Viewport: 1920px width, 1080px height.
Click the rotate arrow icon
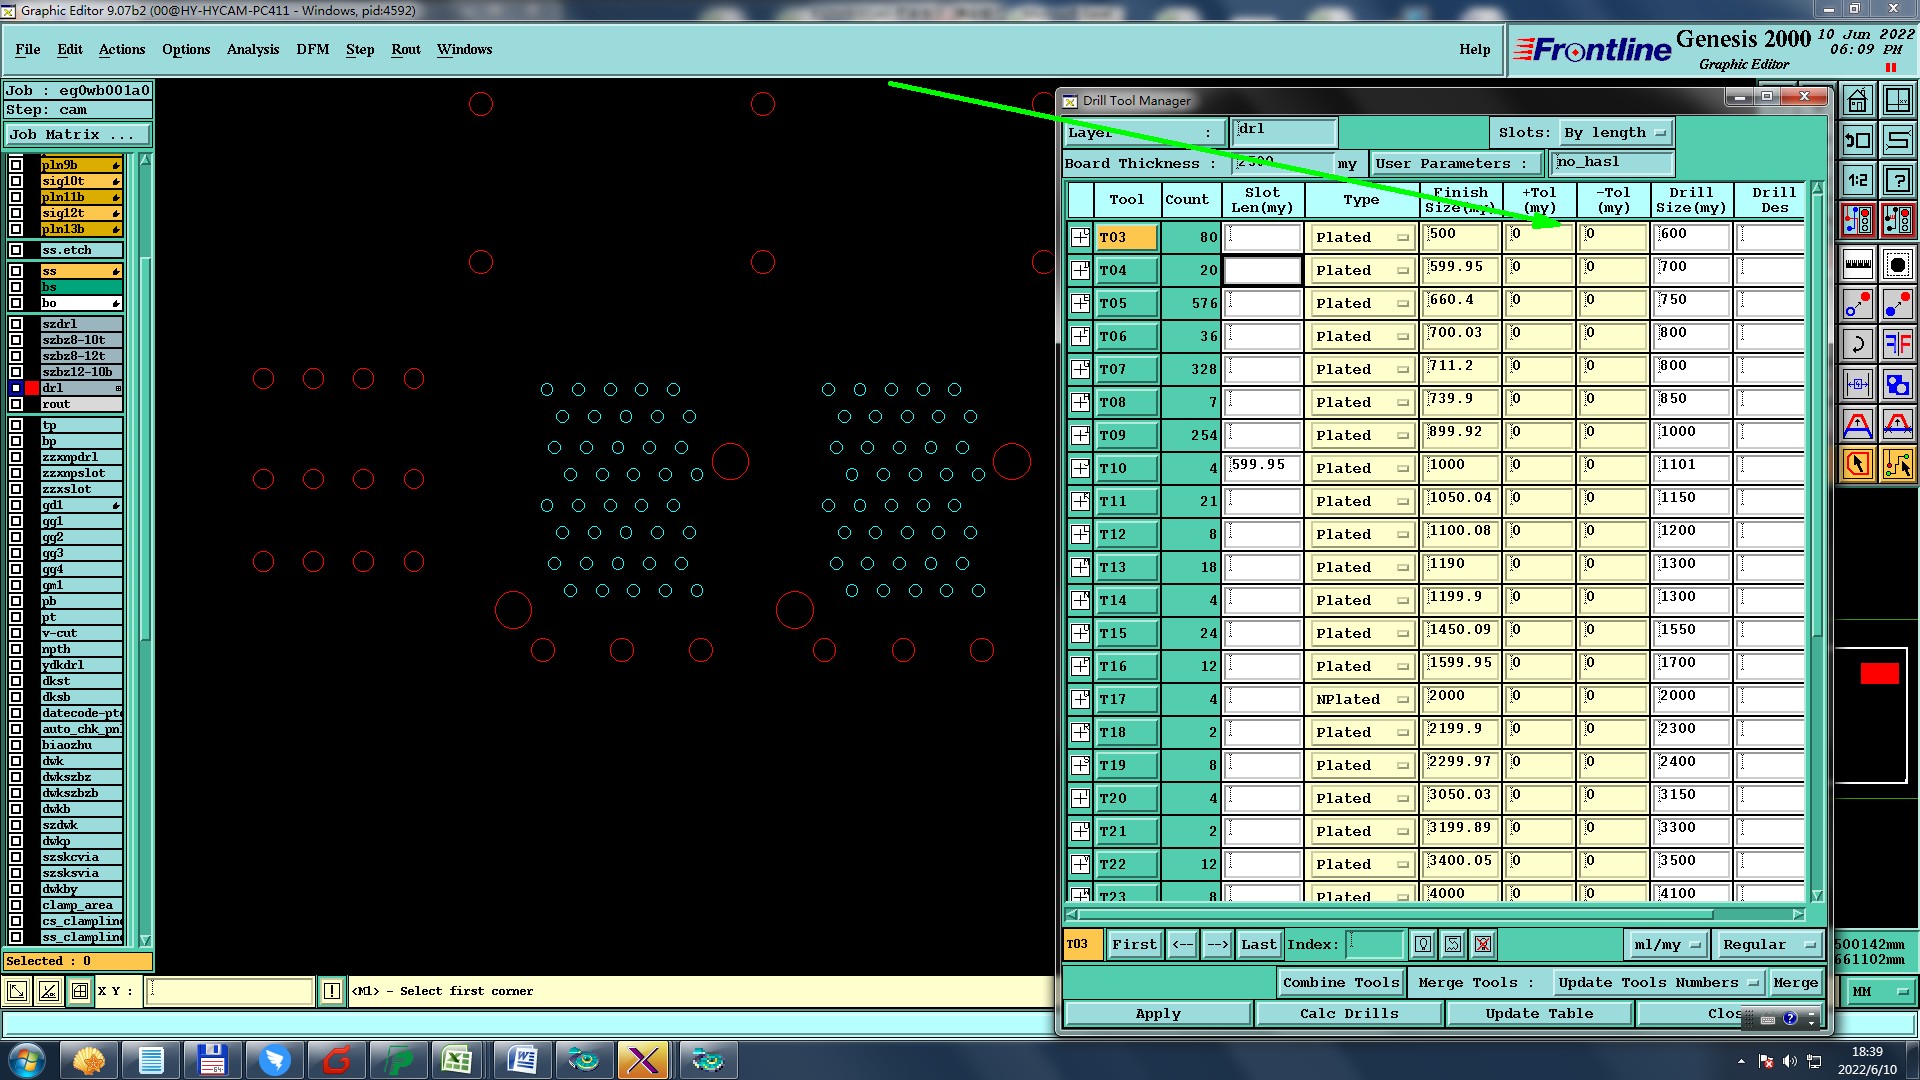point(1857,345)
